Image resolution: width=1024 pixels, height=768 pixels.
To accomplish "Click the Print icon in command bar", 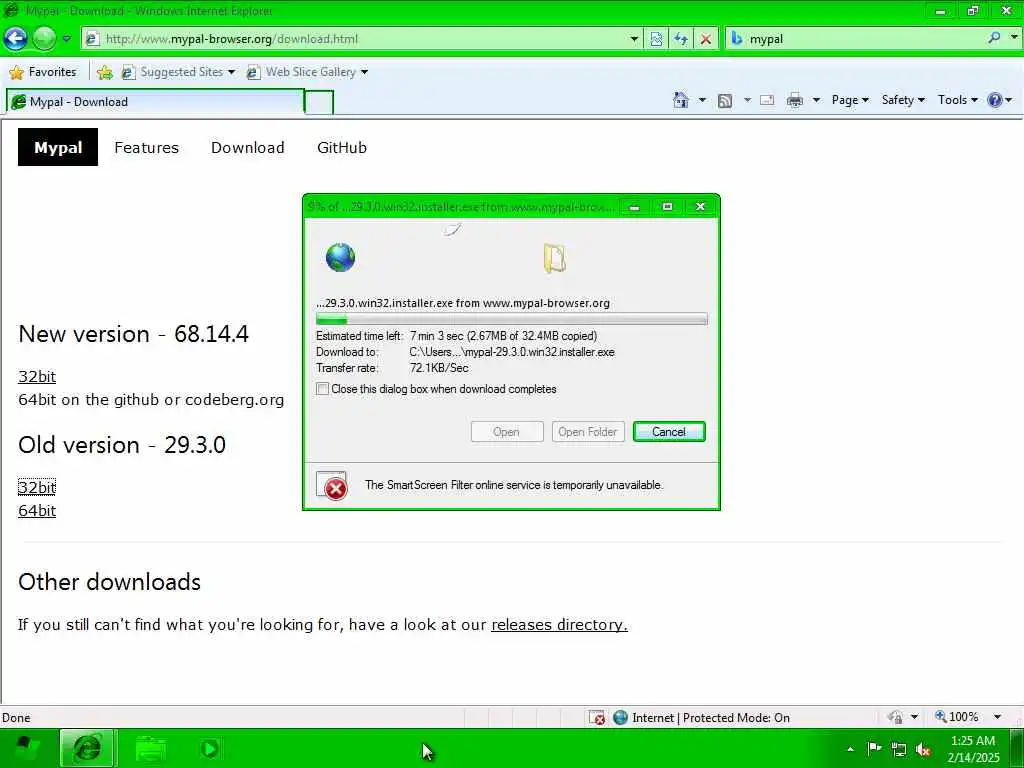I will (795, 100).
